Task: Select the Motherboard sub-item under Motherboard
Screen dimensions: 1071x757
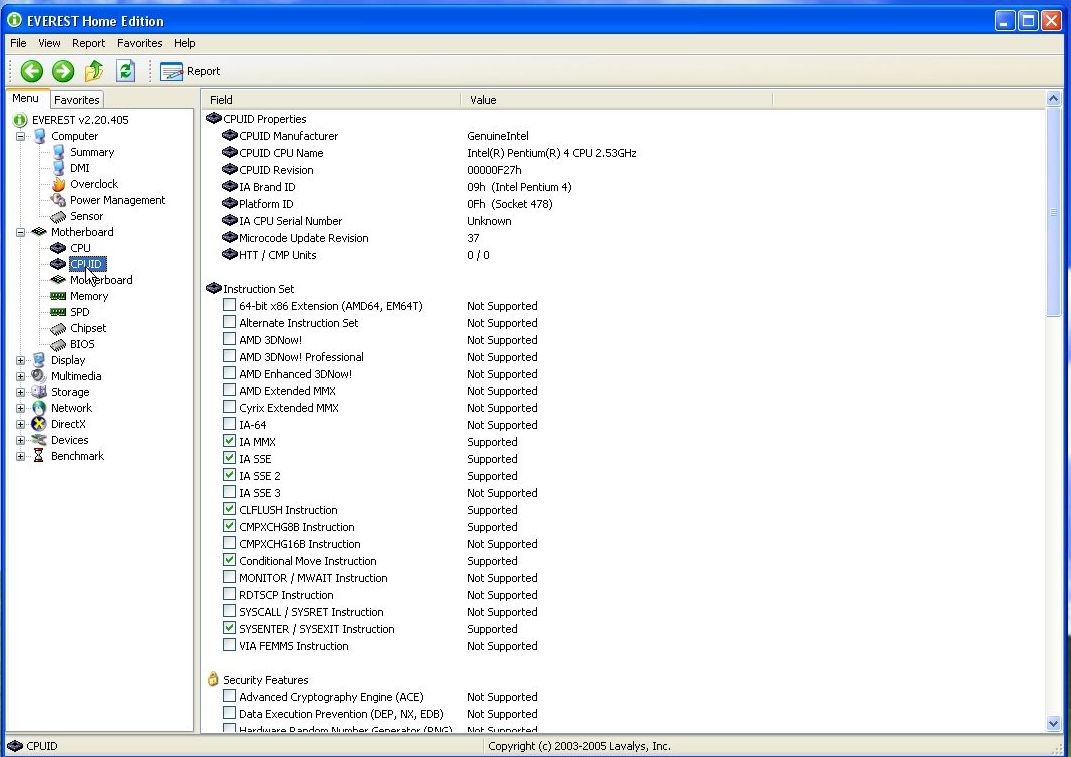Action: pos(101,280)
